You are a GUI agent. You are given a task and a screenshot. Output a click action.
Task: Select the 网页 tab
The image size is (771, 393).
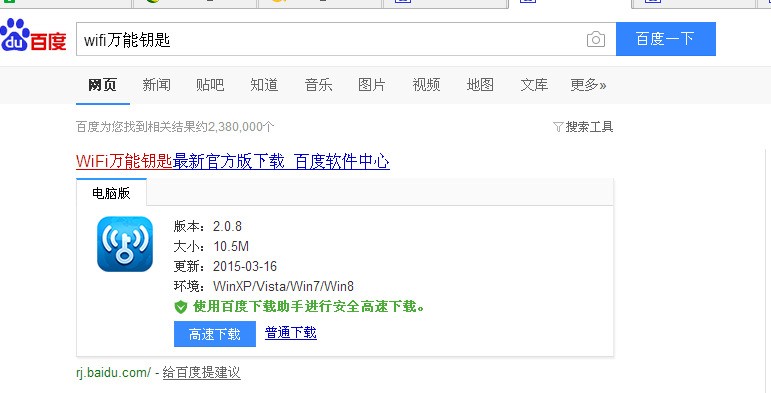102,85
